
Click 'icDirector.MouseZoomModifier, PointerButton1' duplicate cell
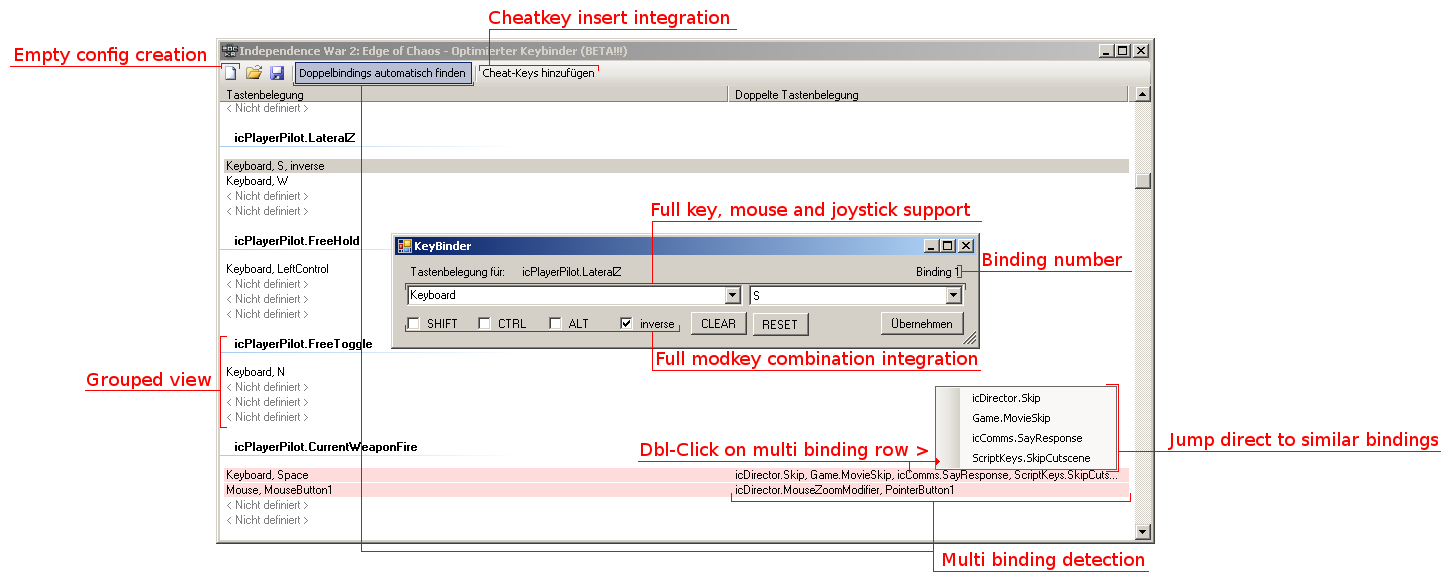pyautogui.click(x=845, y=490)
